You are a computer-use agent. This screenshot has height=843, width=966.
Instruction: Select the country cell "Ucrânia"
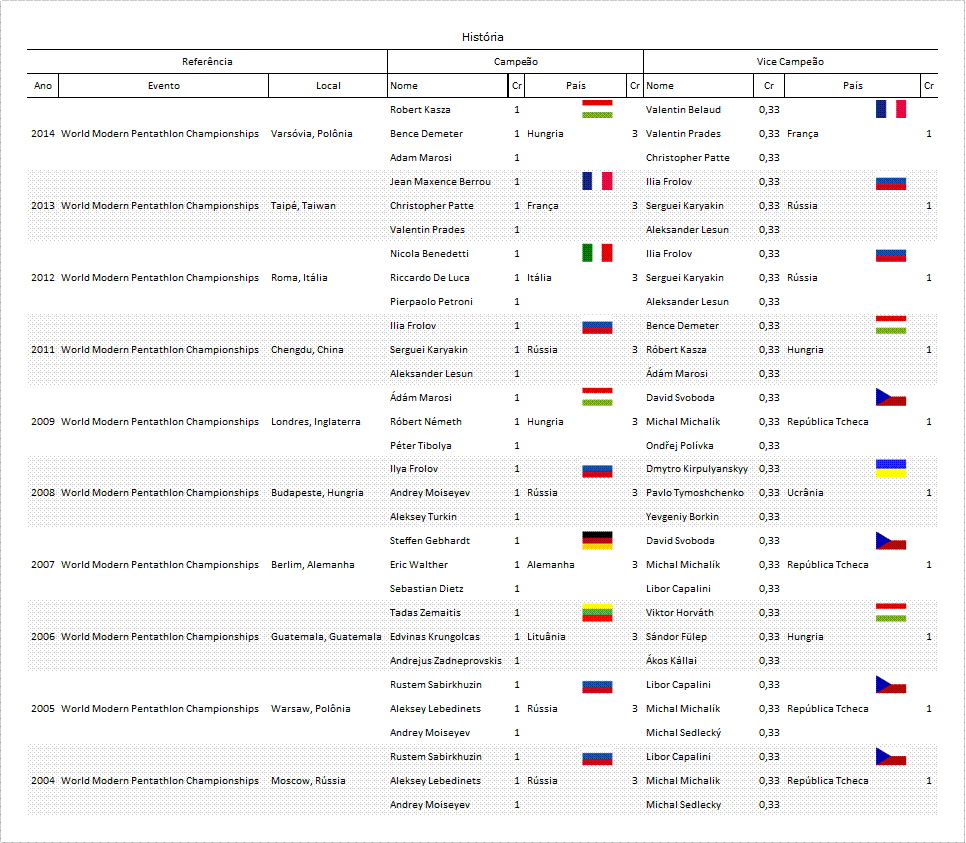point(805,493)
